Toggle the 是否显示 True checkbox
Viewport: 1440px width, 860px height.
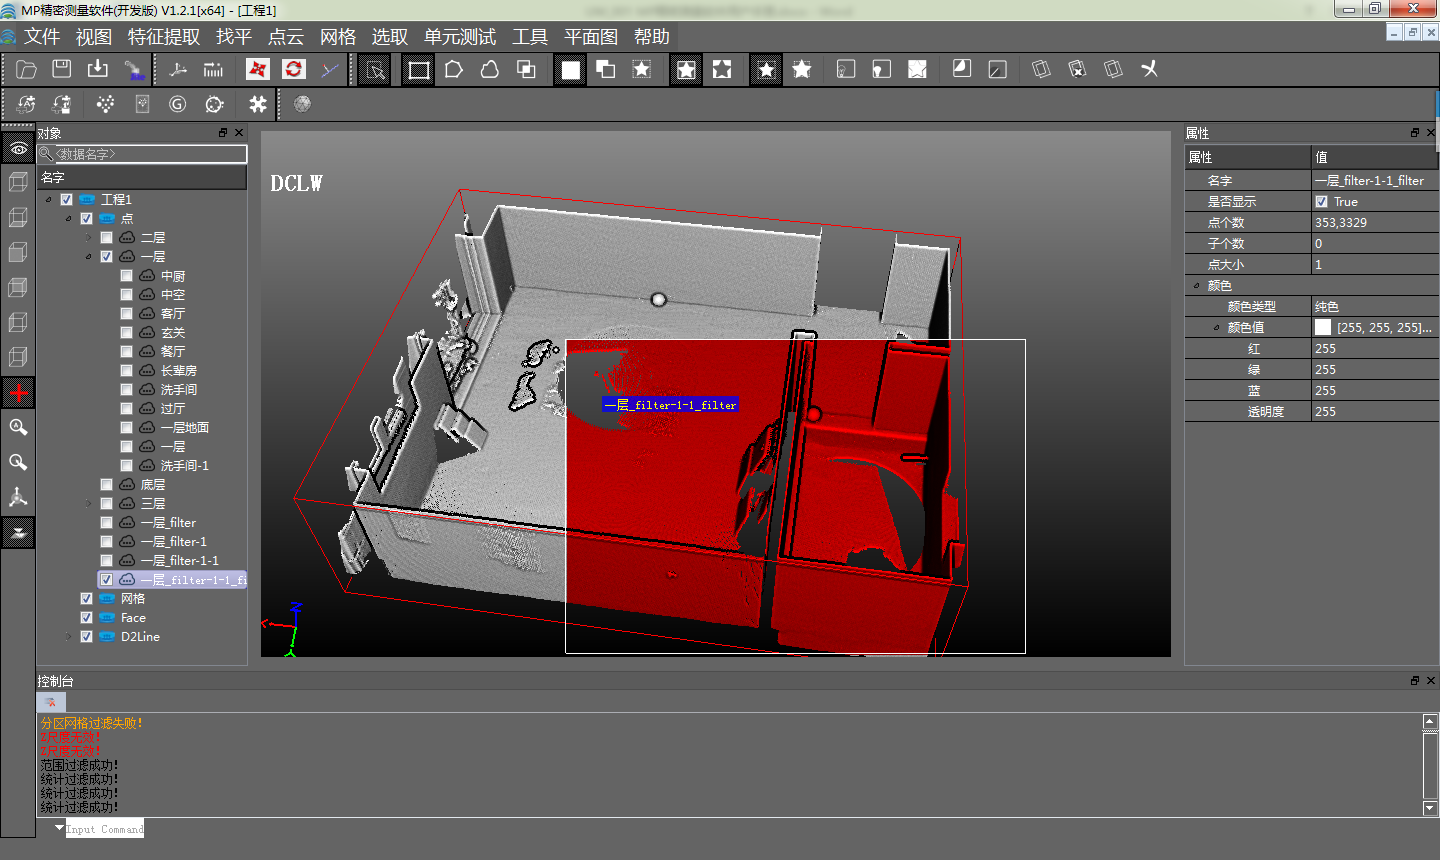(x=1321, y=202)
